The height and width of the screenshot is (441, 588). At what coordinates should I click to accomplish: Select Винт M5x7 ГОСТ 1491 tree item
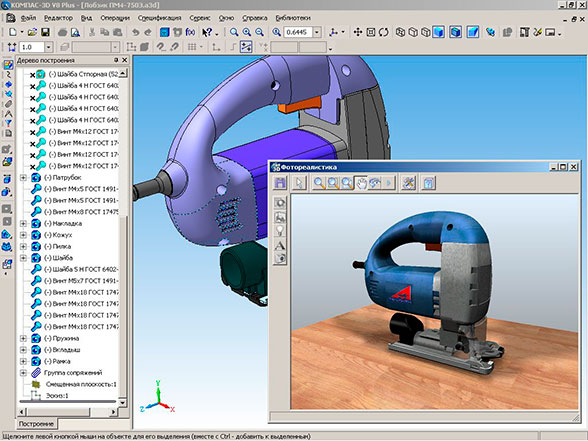pyautogui.click(x=81, y=281)
